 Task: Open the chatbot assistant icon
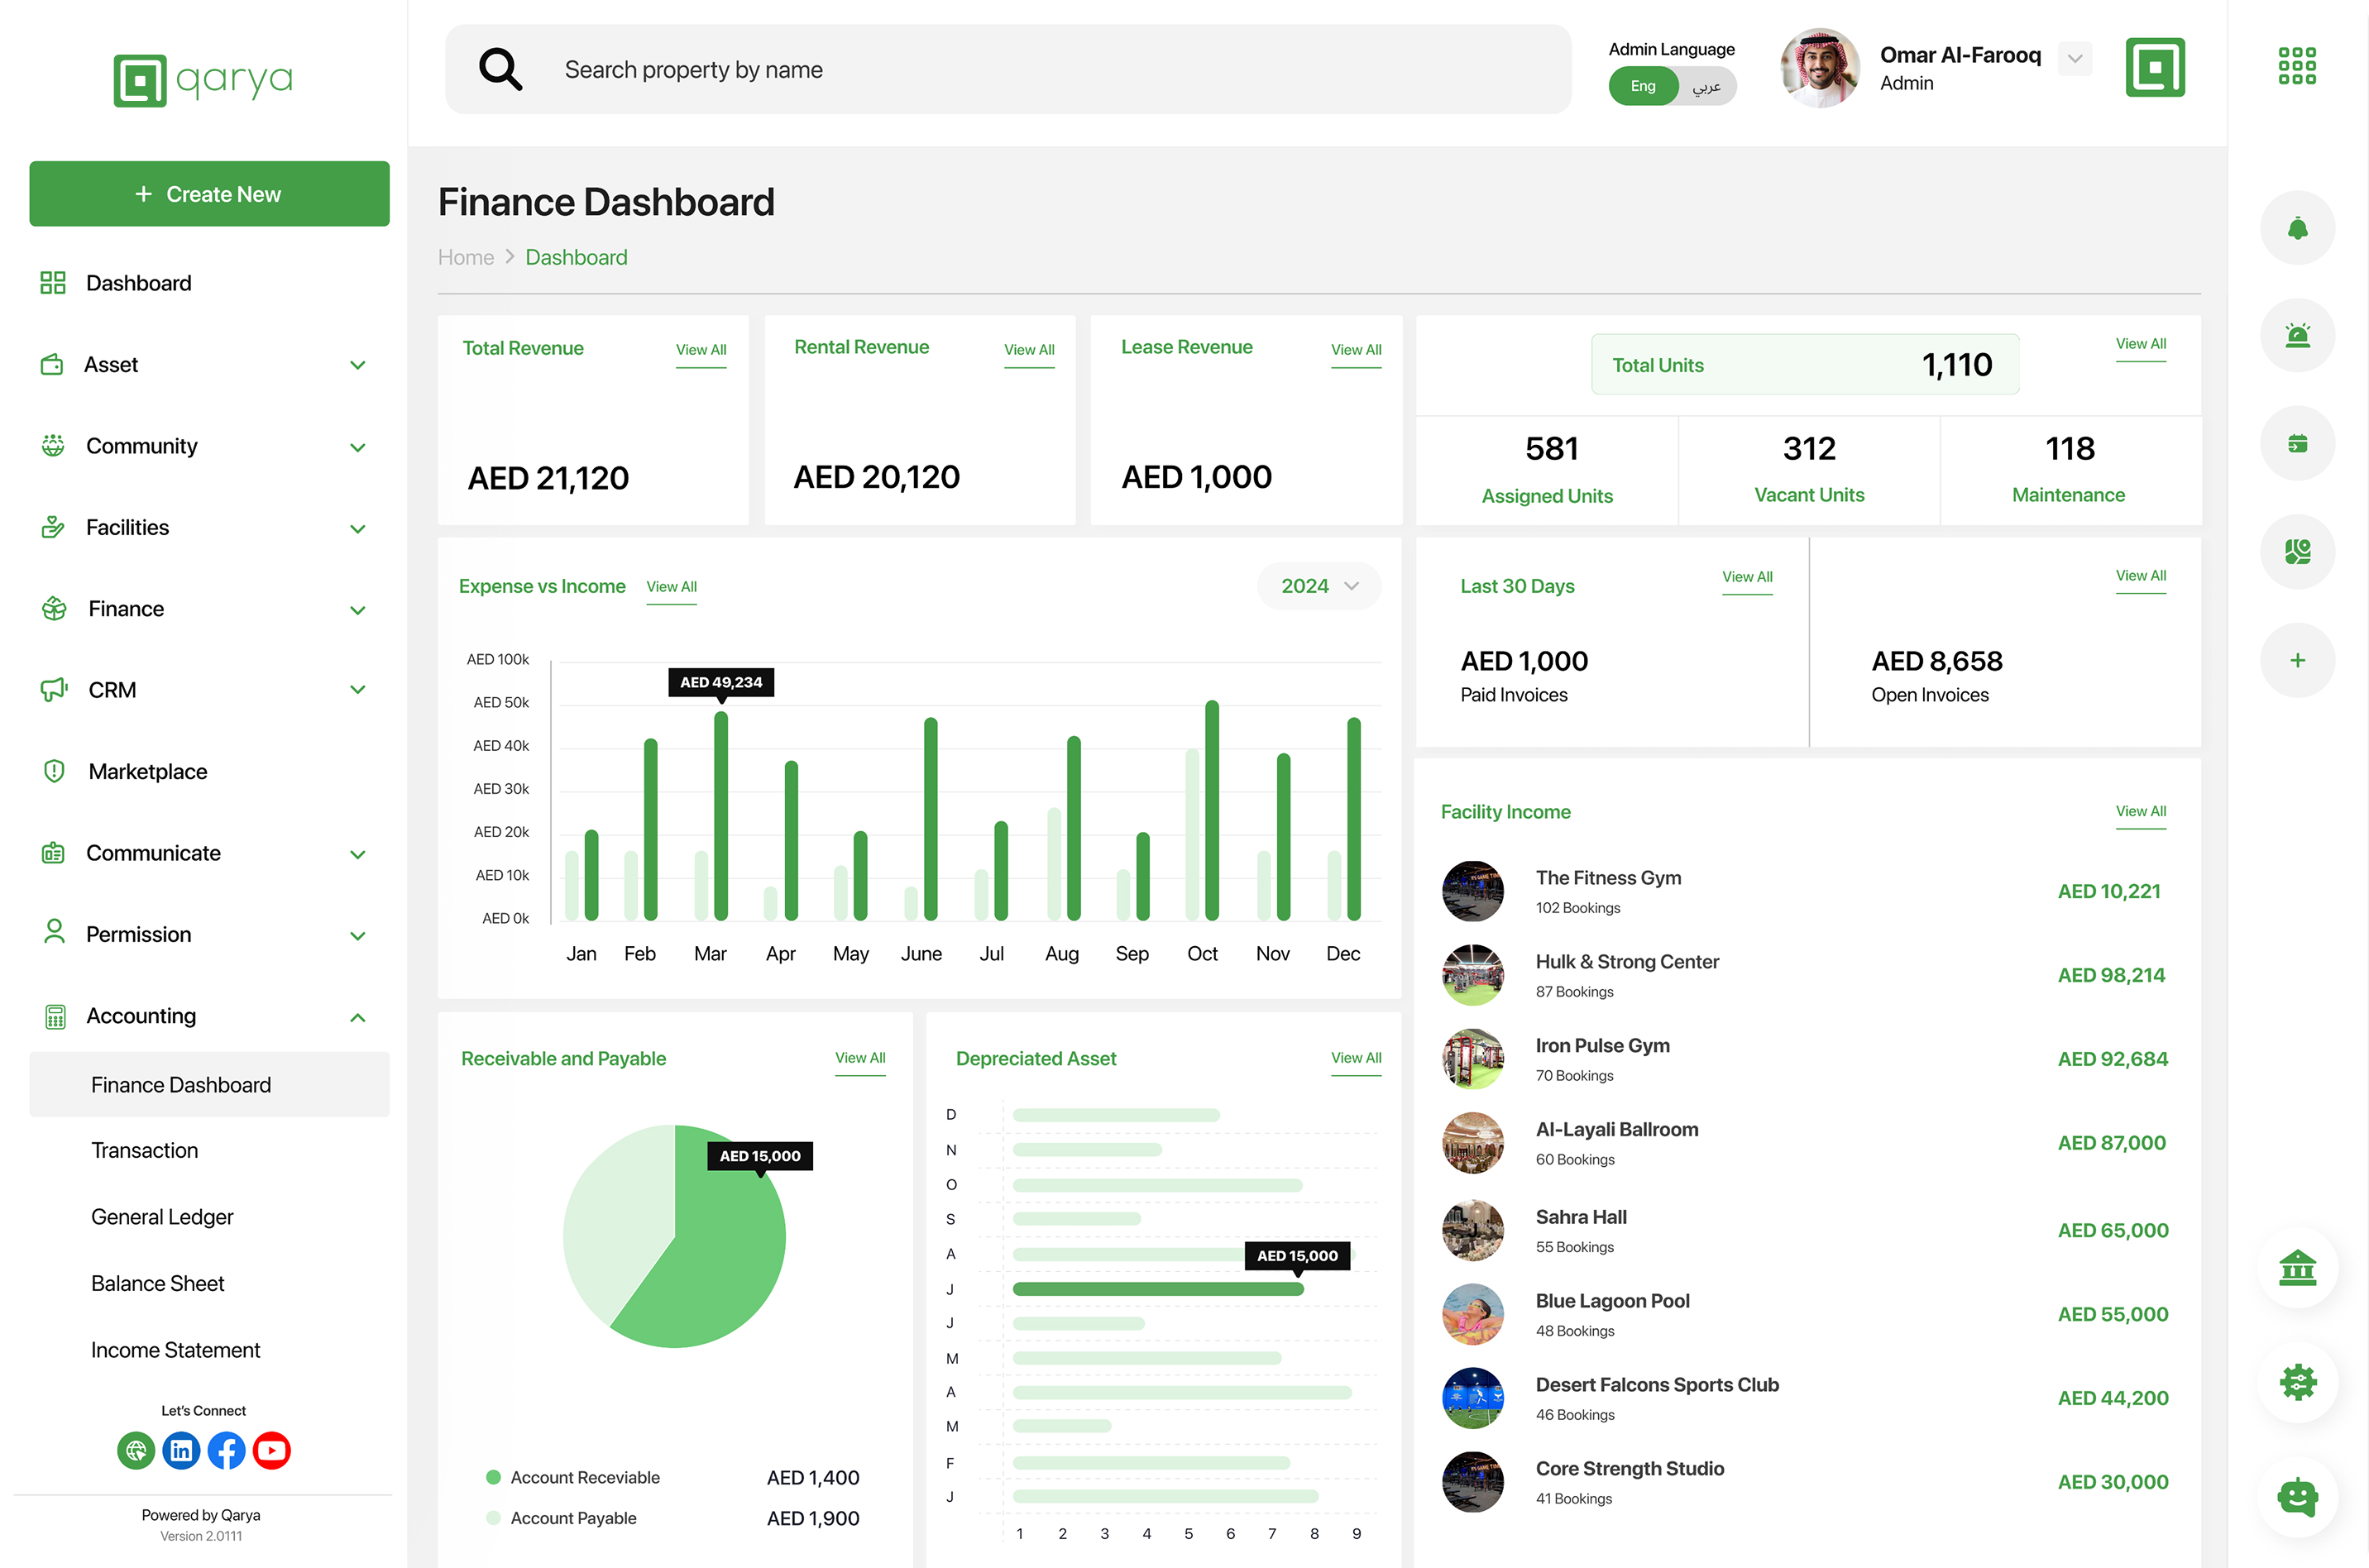coord(2297,1497)
